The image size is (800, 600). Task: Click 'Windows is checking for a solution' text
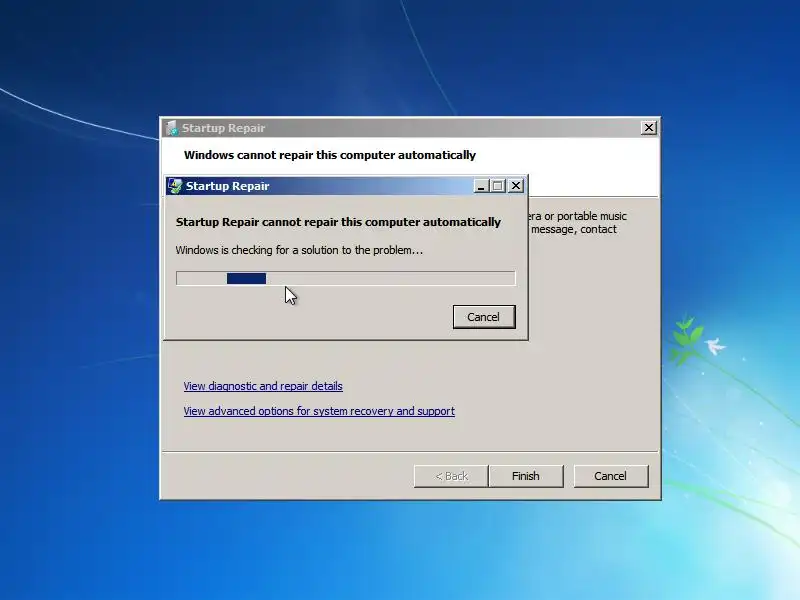[x=299, y=250]
